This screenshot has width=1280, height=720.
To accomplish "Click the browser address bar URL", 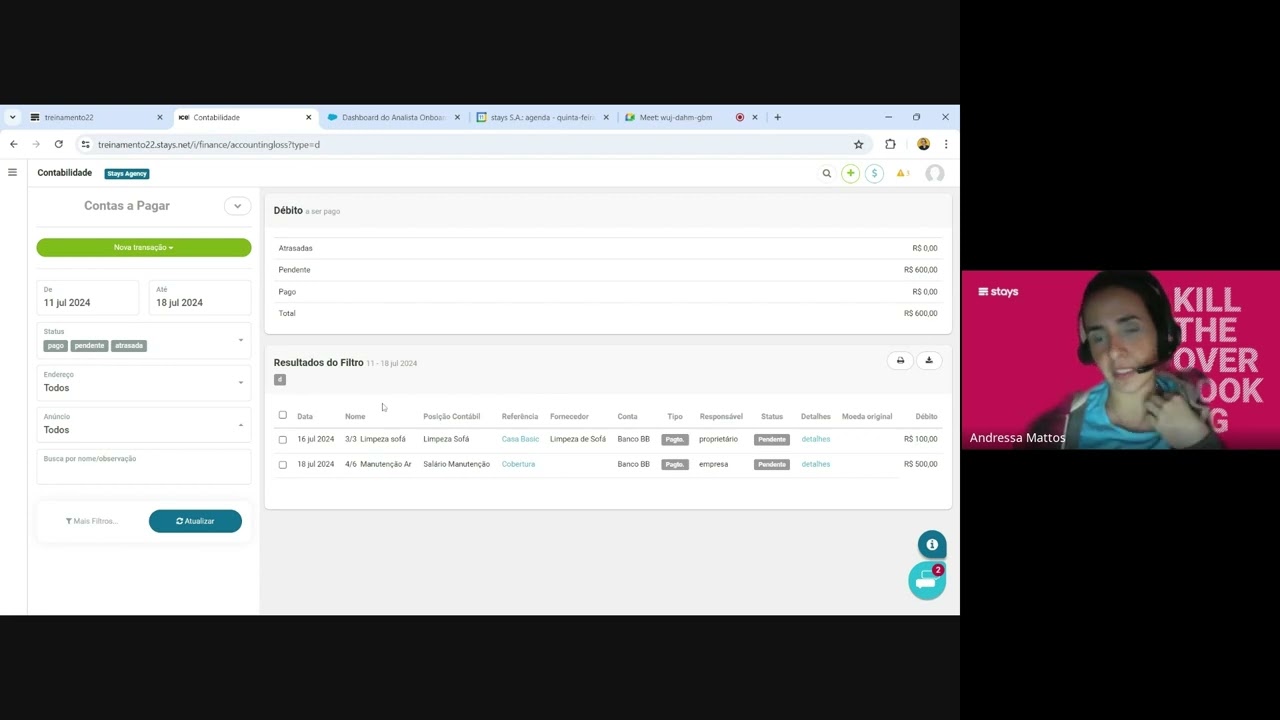I will click(x=209, y=144).
